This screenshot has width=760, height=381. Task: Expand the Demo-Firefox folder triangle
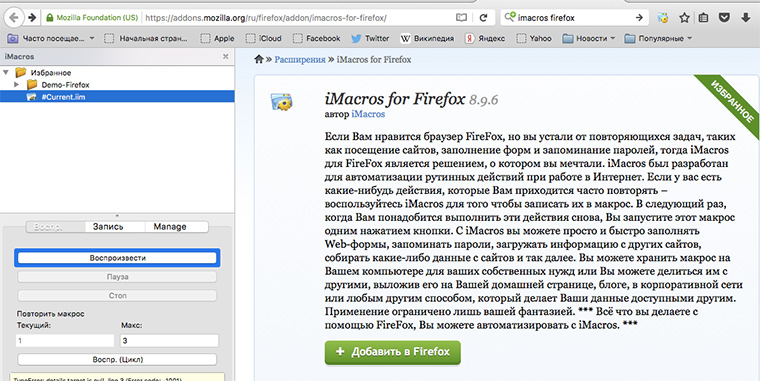(x=17, y=85)
